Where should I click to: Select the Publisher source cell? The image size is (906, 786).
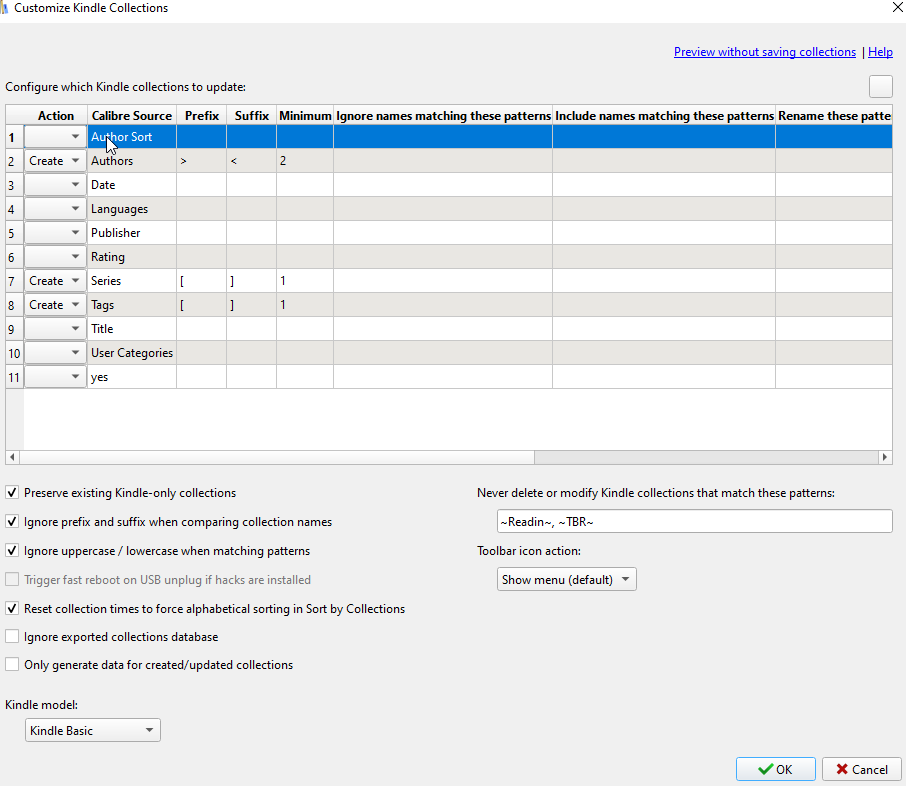click(132, 233)
